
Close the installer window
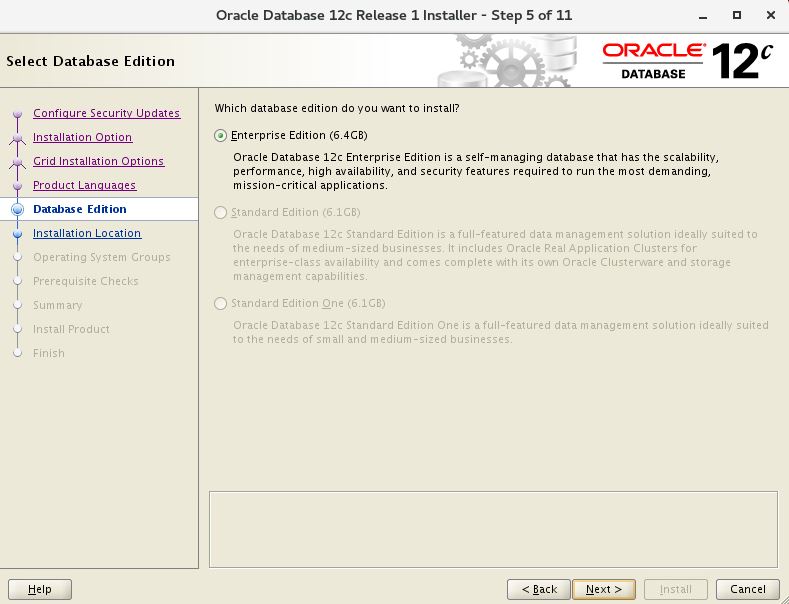[x=770, y=16]
